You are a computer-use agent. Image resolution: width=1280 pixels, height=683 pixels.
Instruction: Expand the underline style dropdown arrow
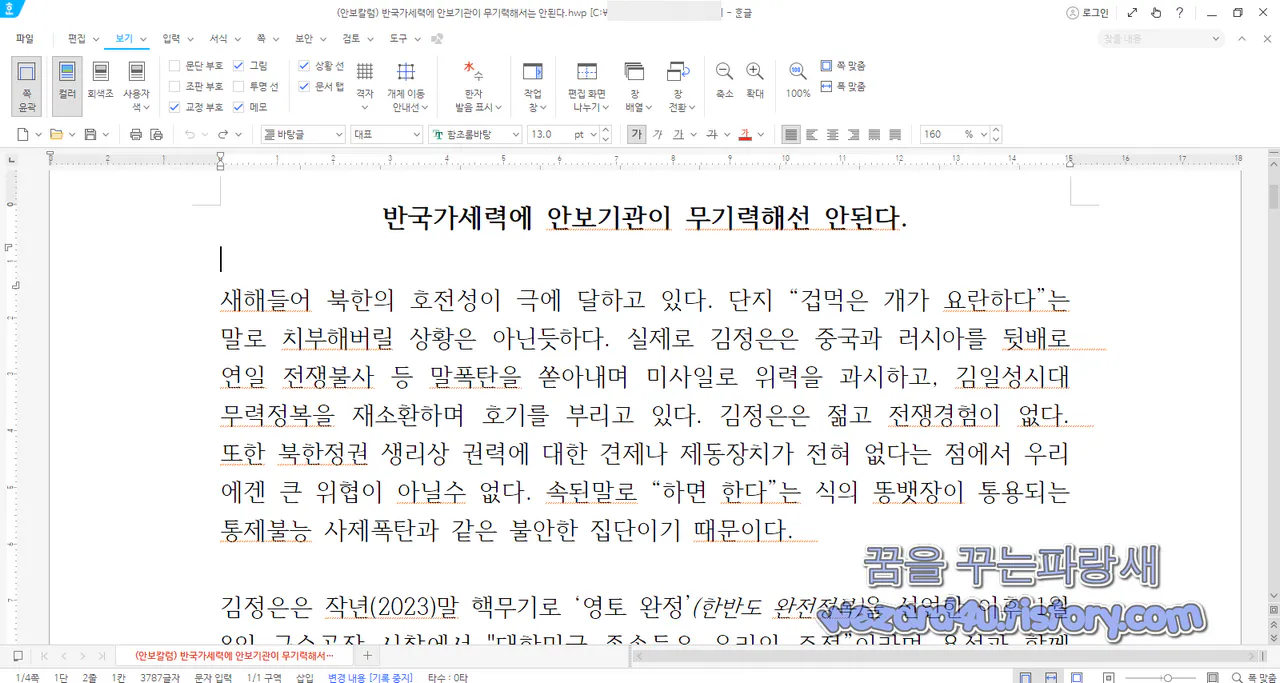click(693, 134)
